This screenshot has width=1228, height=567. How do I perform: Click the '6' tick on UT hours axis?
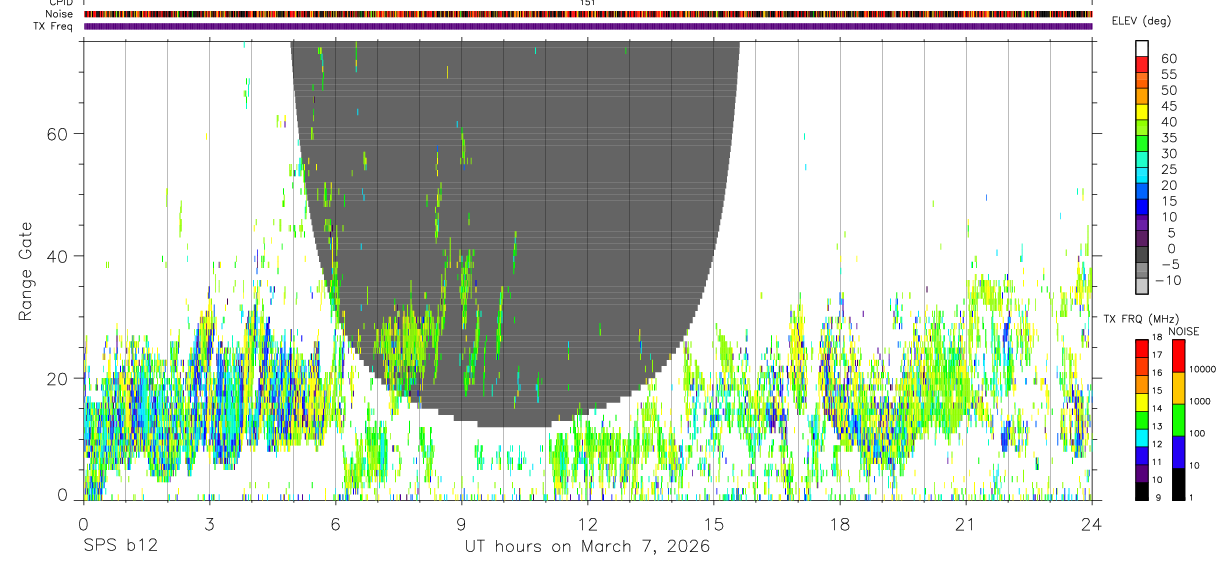(335, 523)
